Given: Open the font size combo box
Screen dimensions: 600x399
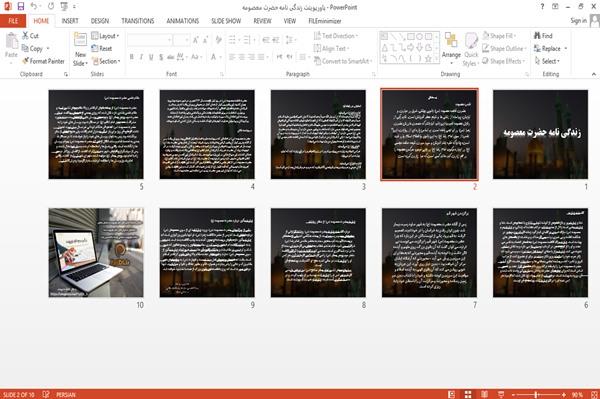Looking at the screenshot, I should pos(181,40).
